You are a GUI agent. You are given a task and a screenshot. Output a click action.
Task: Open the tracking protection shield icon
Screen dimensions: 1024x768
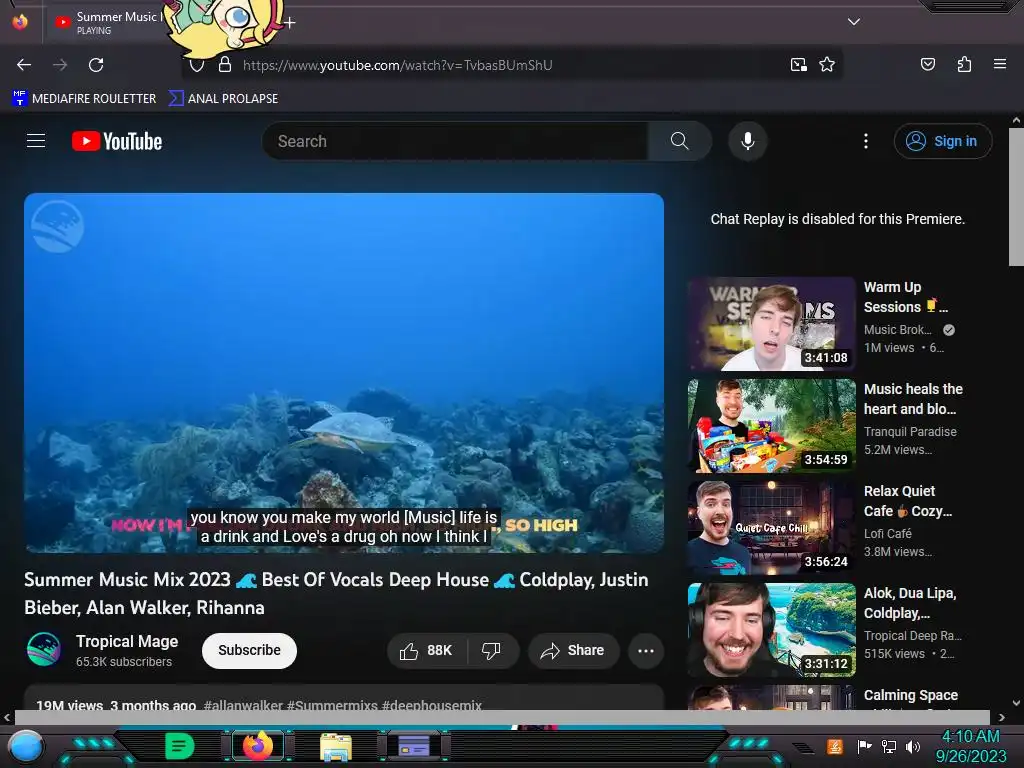pos(197,65)
